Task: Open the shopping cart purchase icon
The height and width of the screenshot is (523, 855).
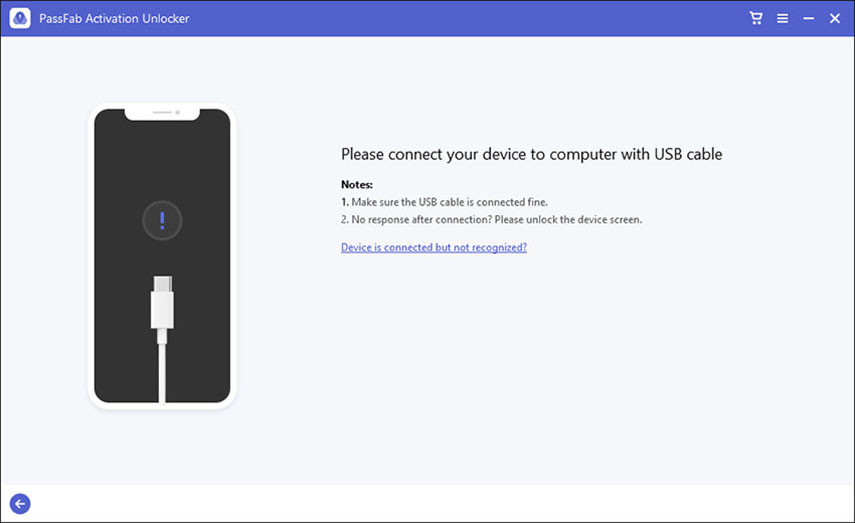Action: (757, 18)
